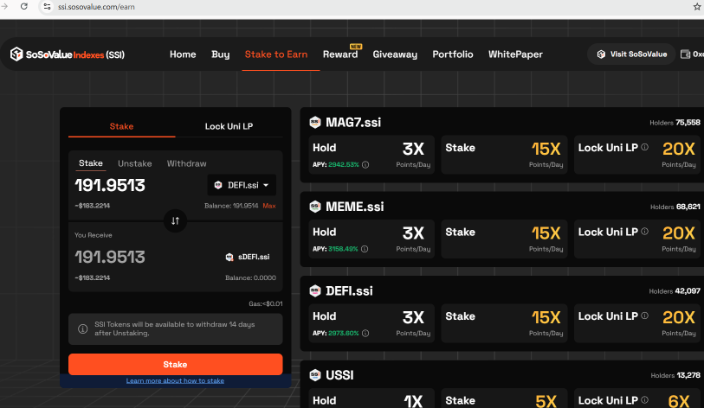Click info icon next to DEFI.ssi APY

365,333
